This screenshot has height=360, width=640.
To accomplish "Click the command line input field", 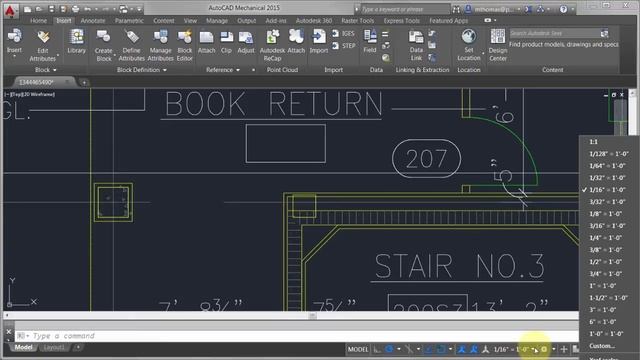I will coord(297,336).
